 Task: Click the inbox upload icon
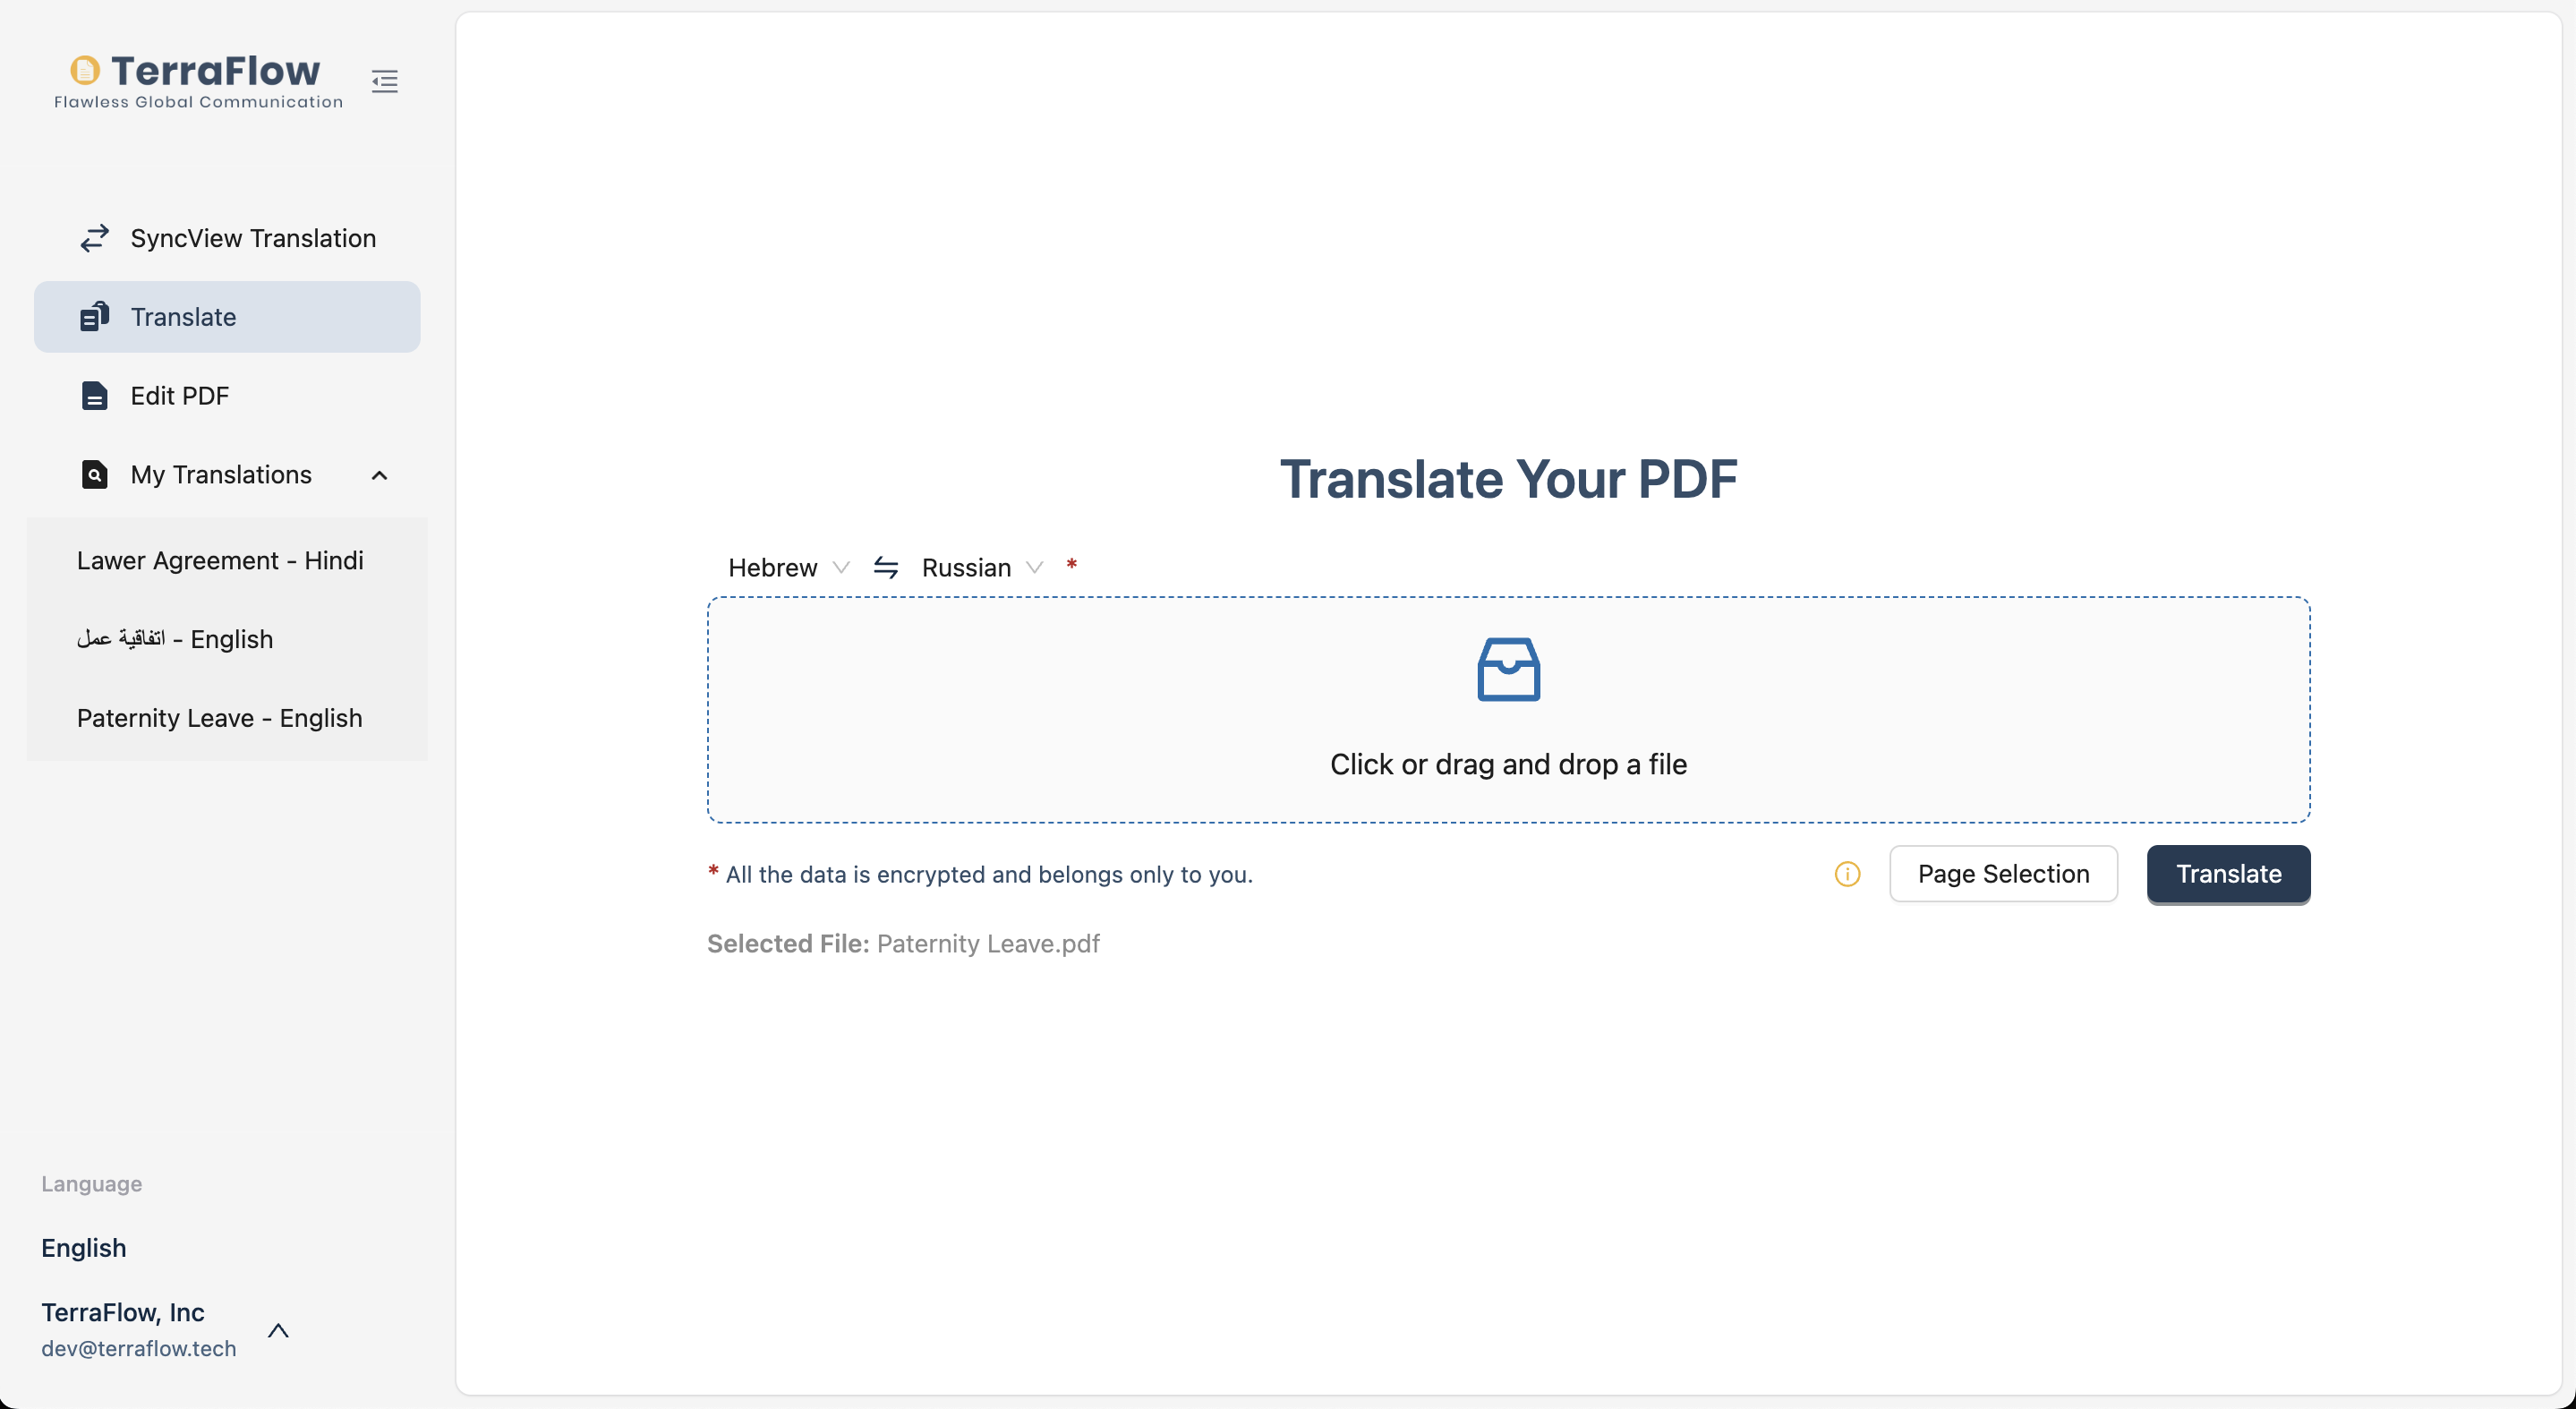pos(1508,669)
